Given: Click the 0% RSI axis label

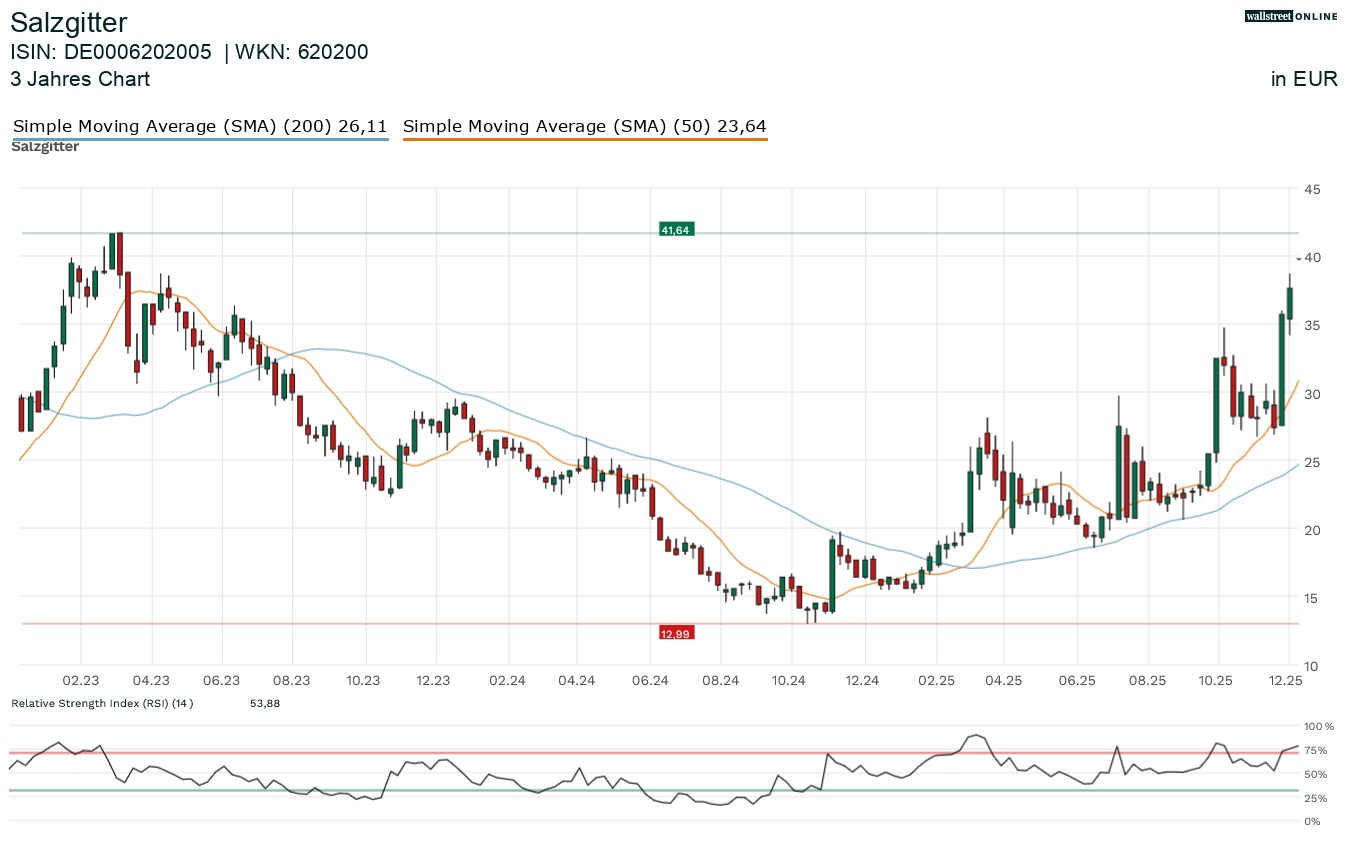Looking at the screenshot, I should click(x=1312, y=821).
